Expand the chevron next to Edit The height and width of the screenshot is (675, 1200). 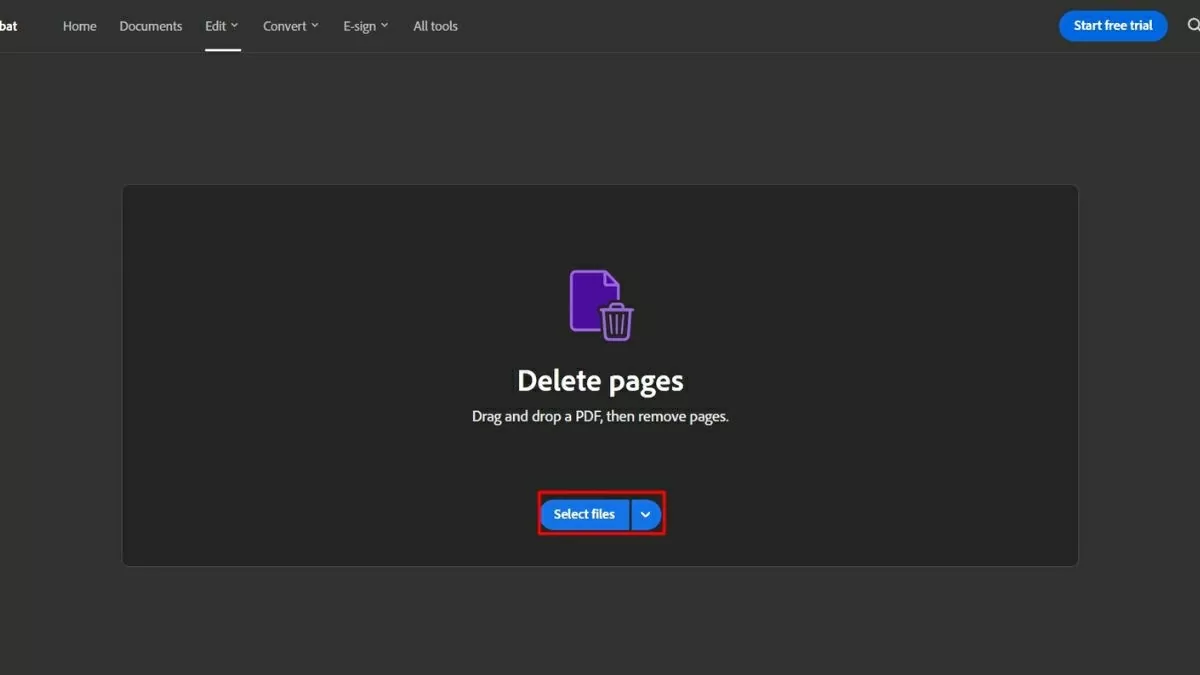235,26
